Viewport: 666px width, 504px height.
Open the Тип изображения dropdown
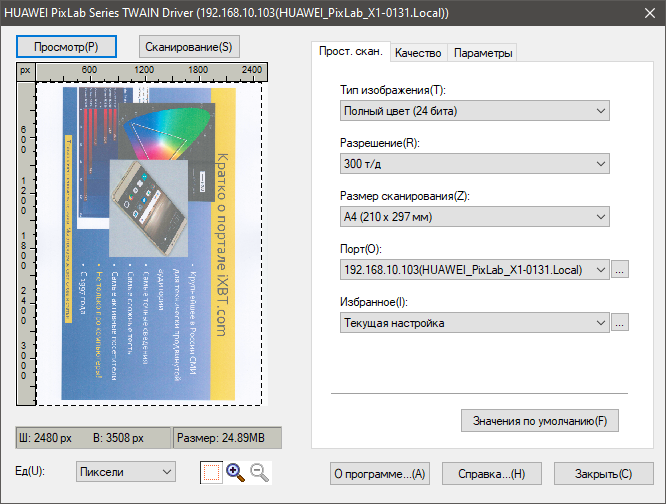474,111
